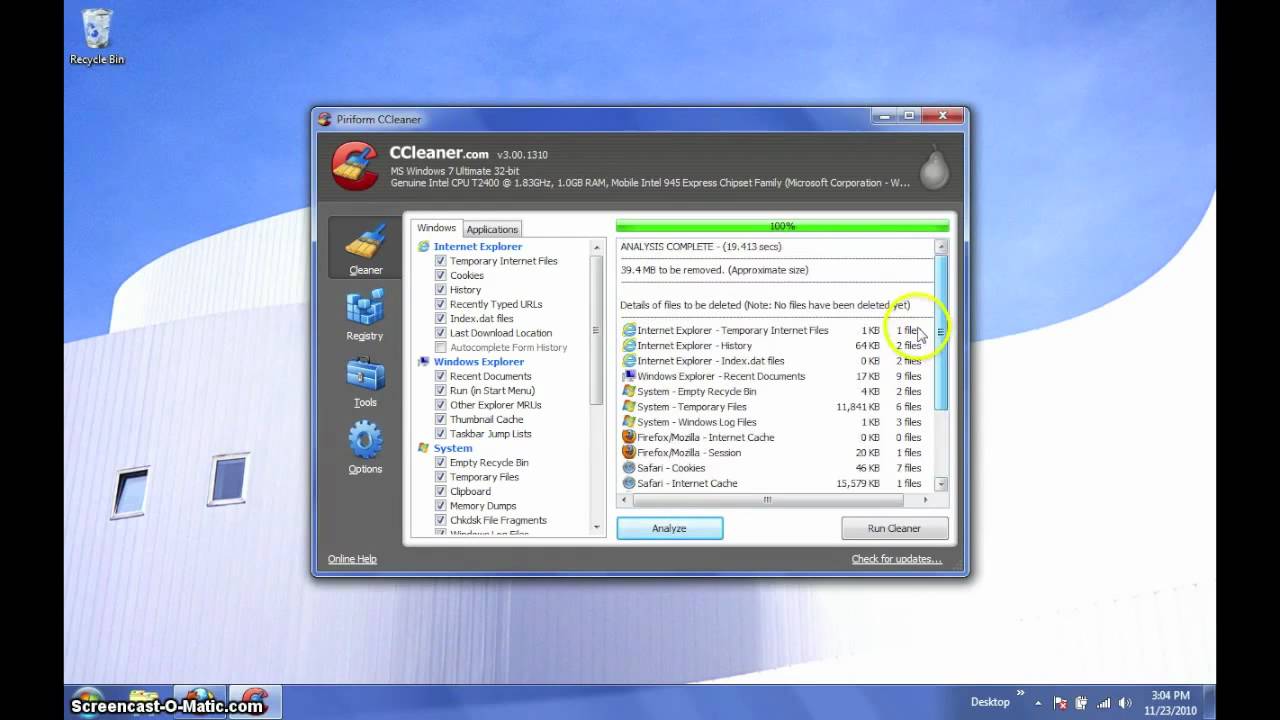Click the Run Cleaner button
This screenshot has width=1280, height=720.
[x=894, y=528]
